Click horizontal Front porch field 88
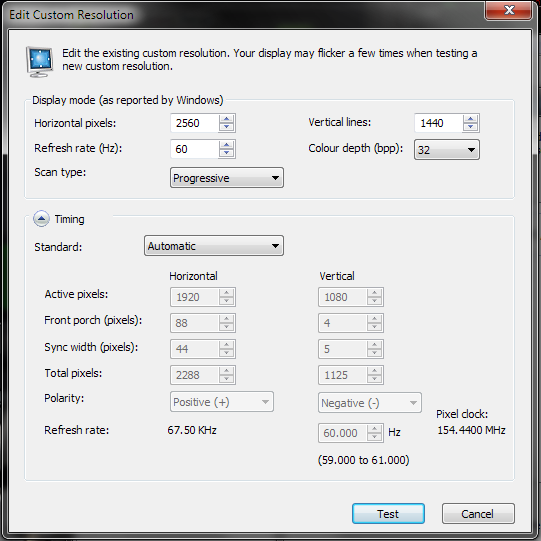The height and width of the screenshot is (541, 541). [195, 323]
